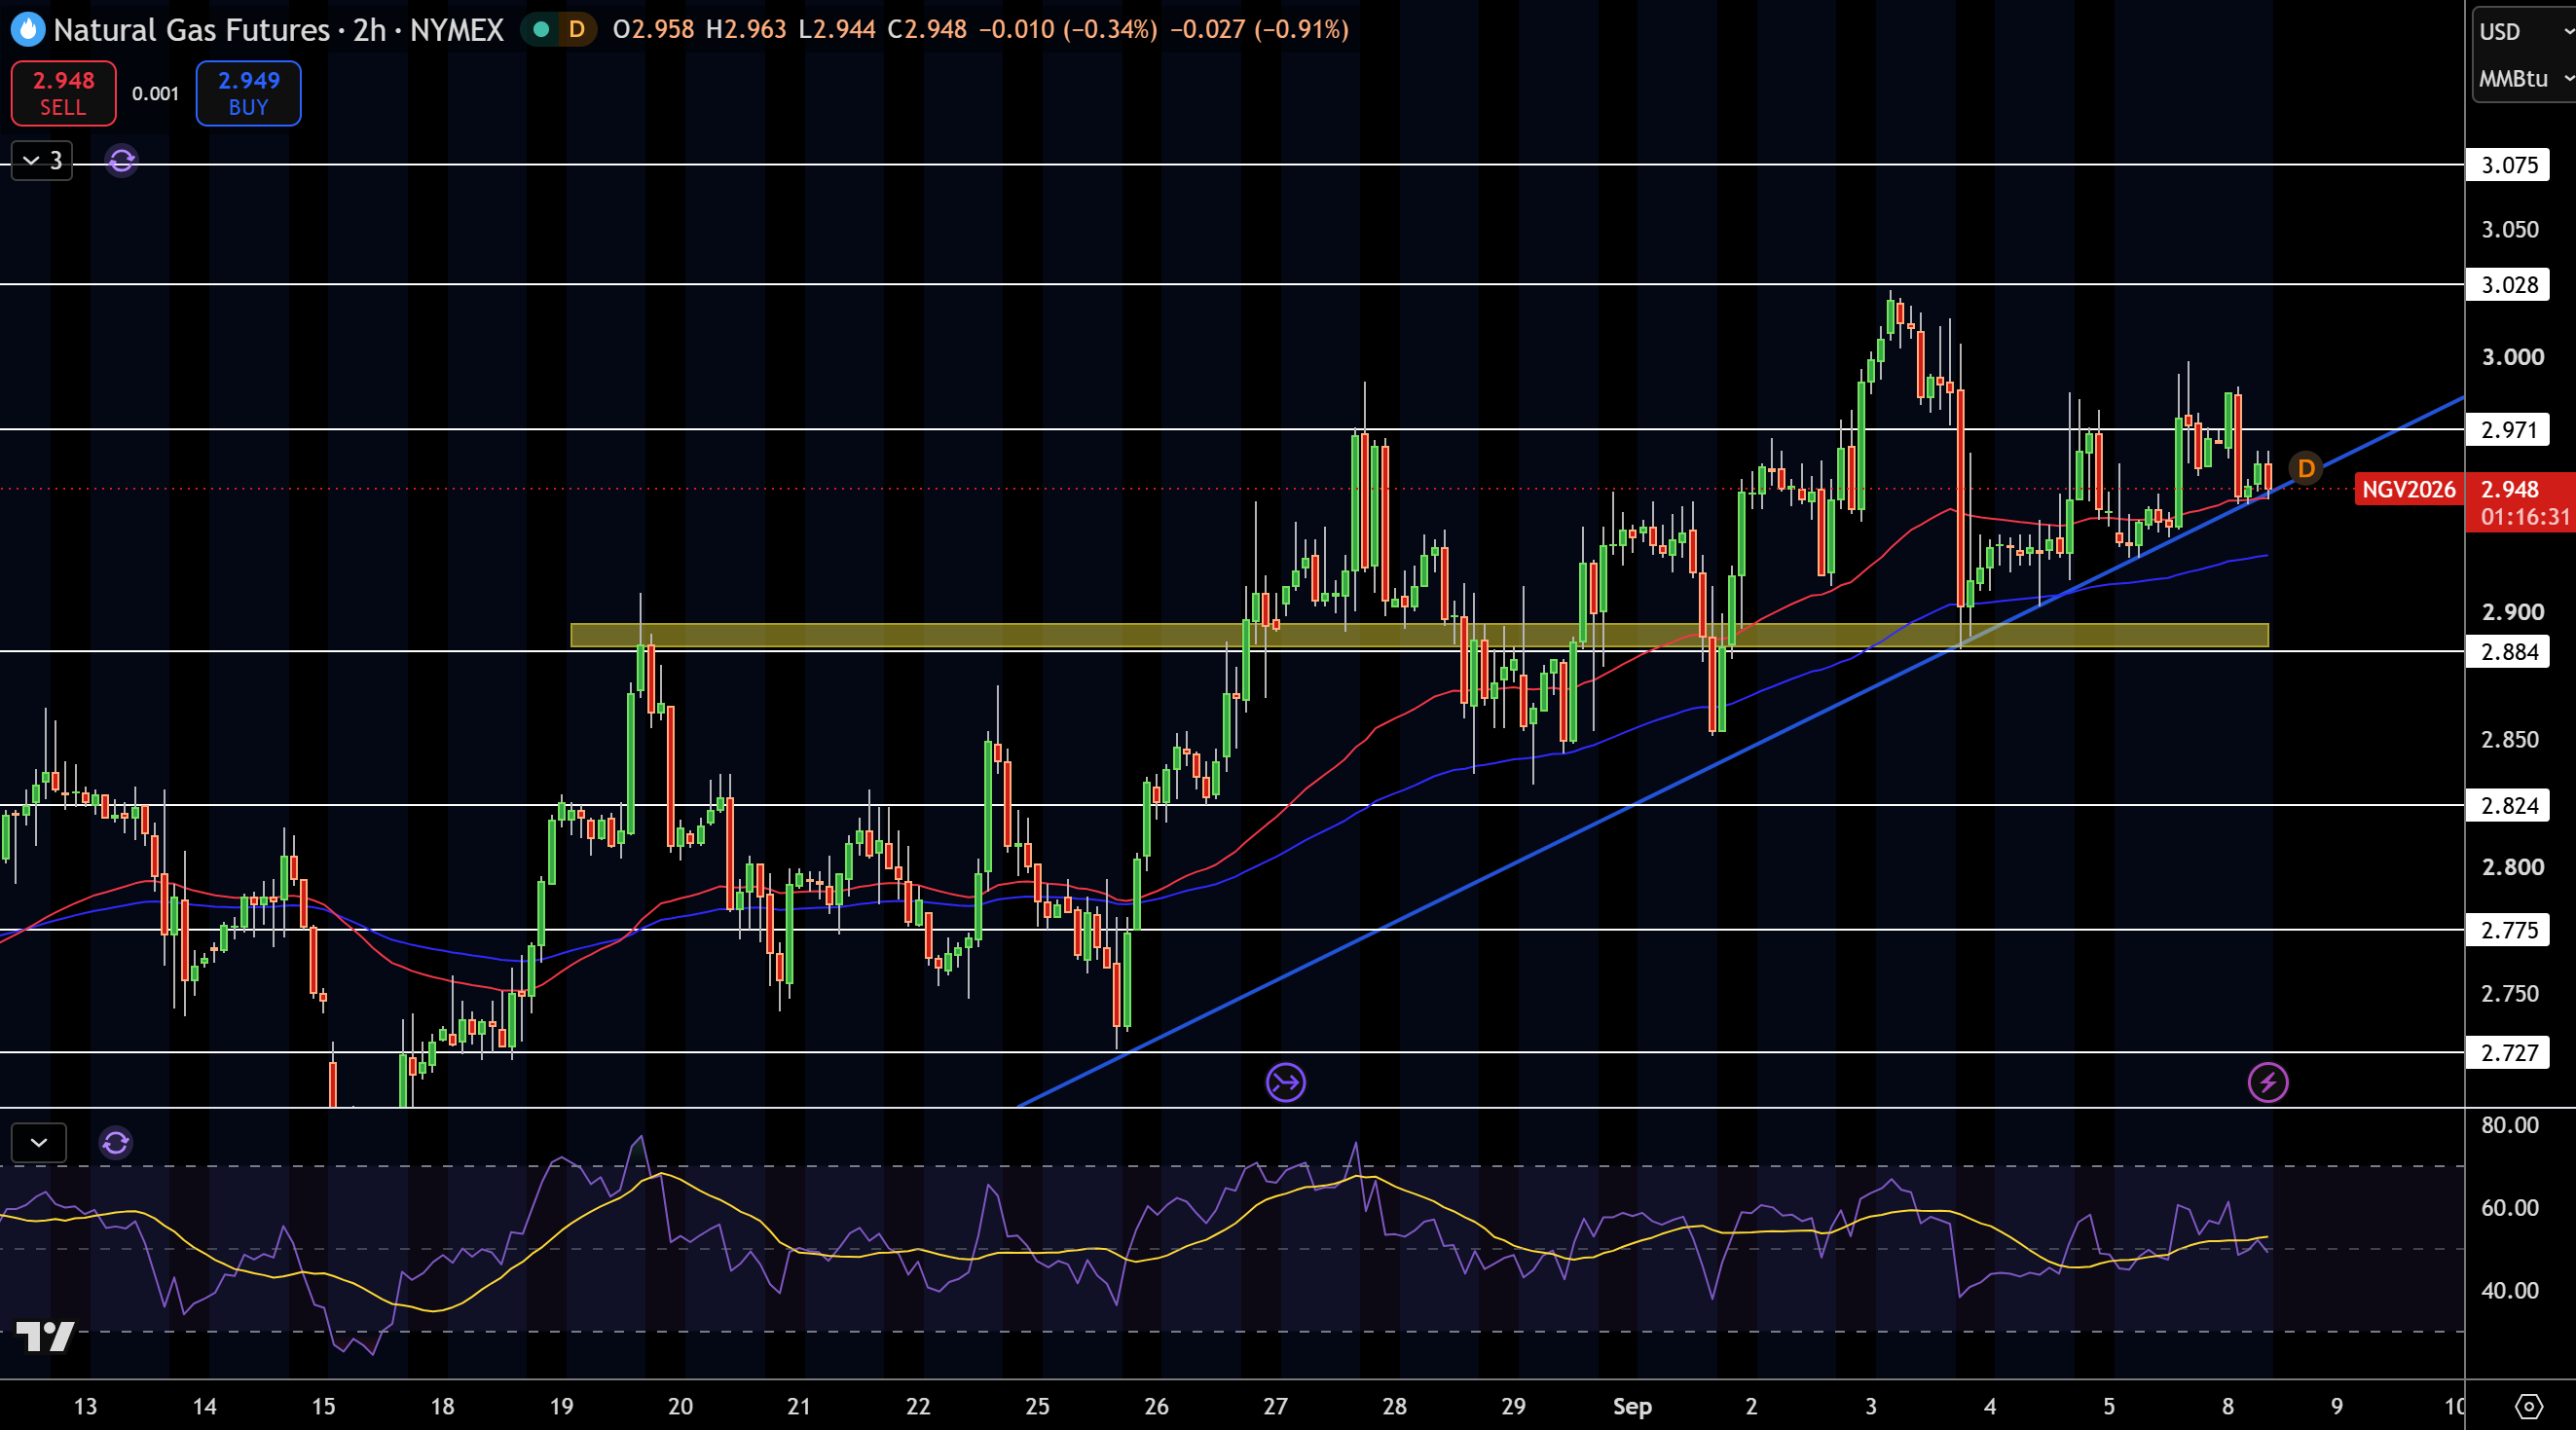Click the green market status dot

click(x=541, y=29)
